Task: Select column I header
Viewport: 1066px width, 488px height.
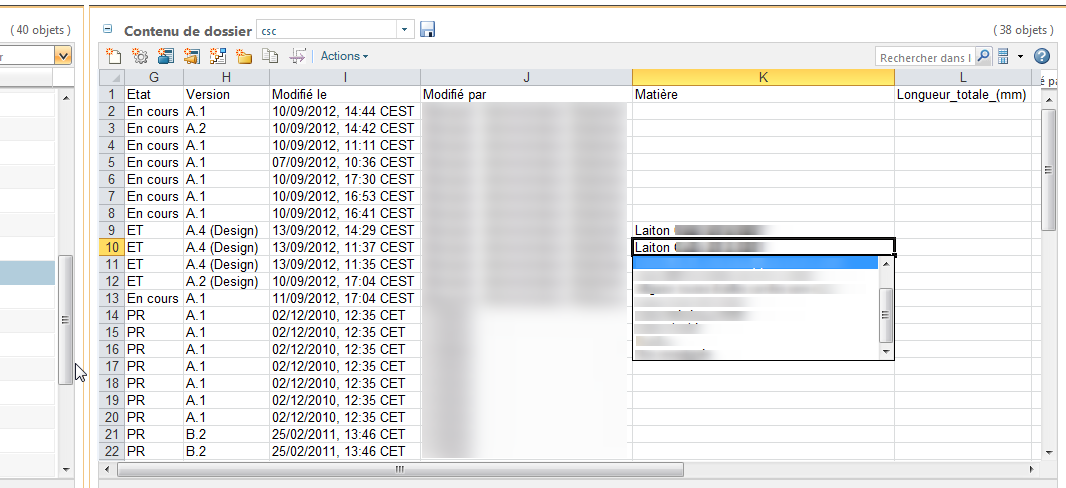Action: point(345,77)
